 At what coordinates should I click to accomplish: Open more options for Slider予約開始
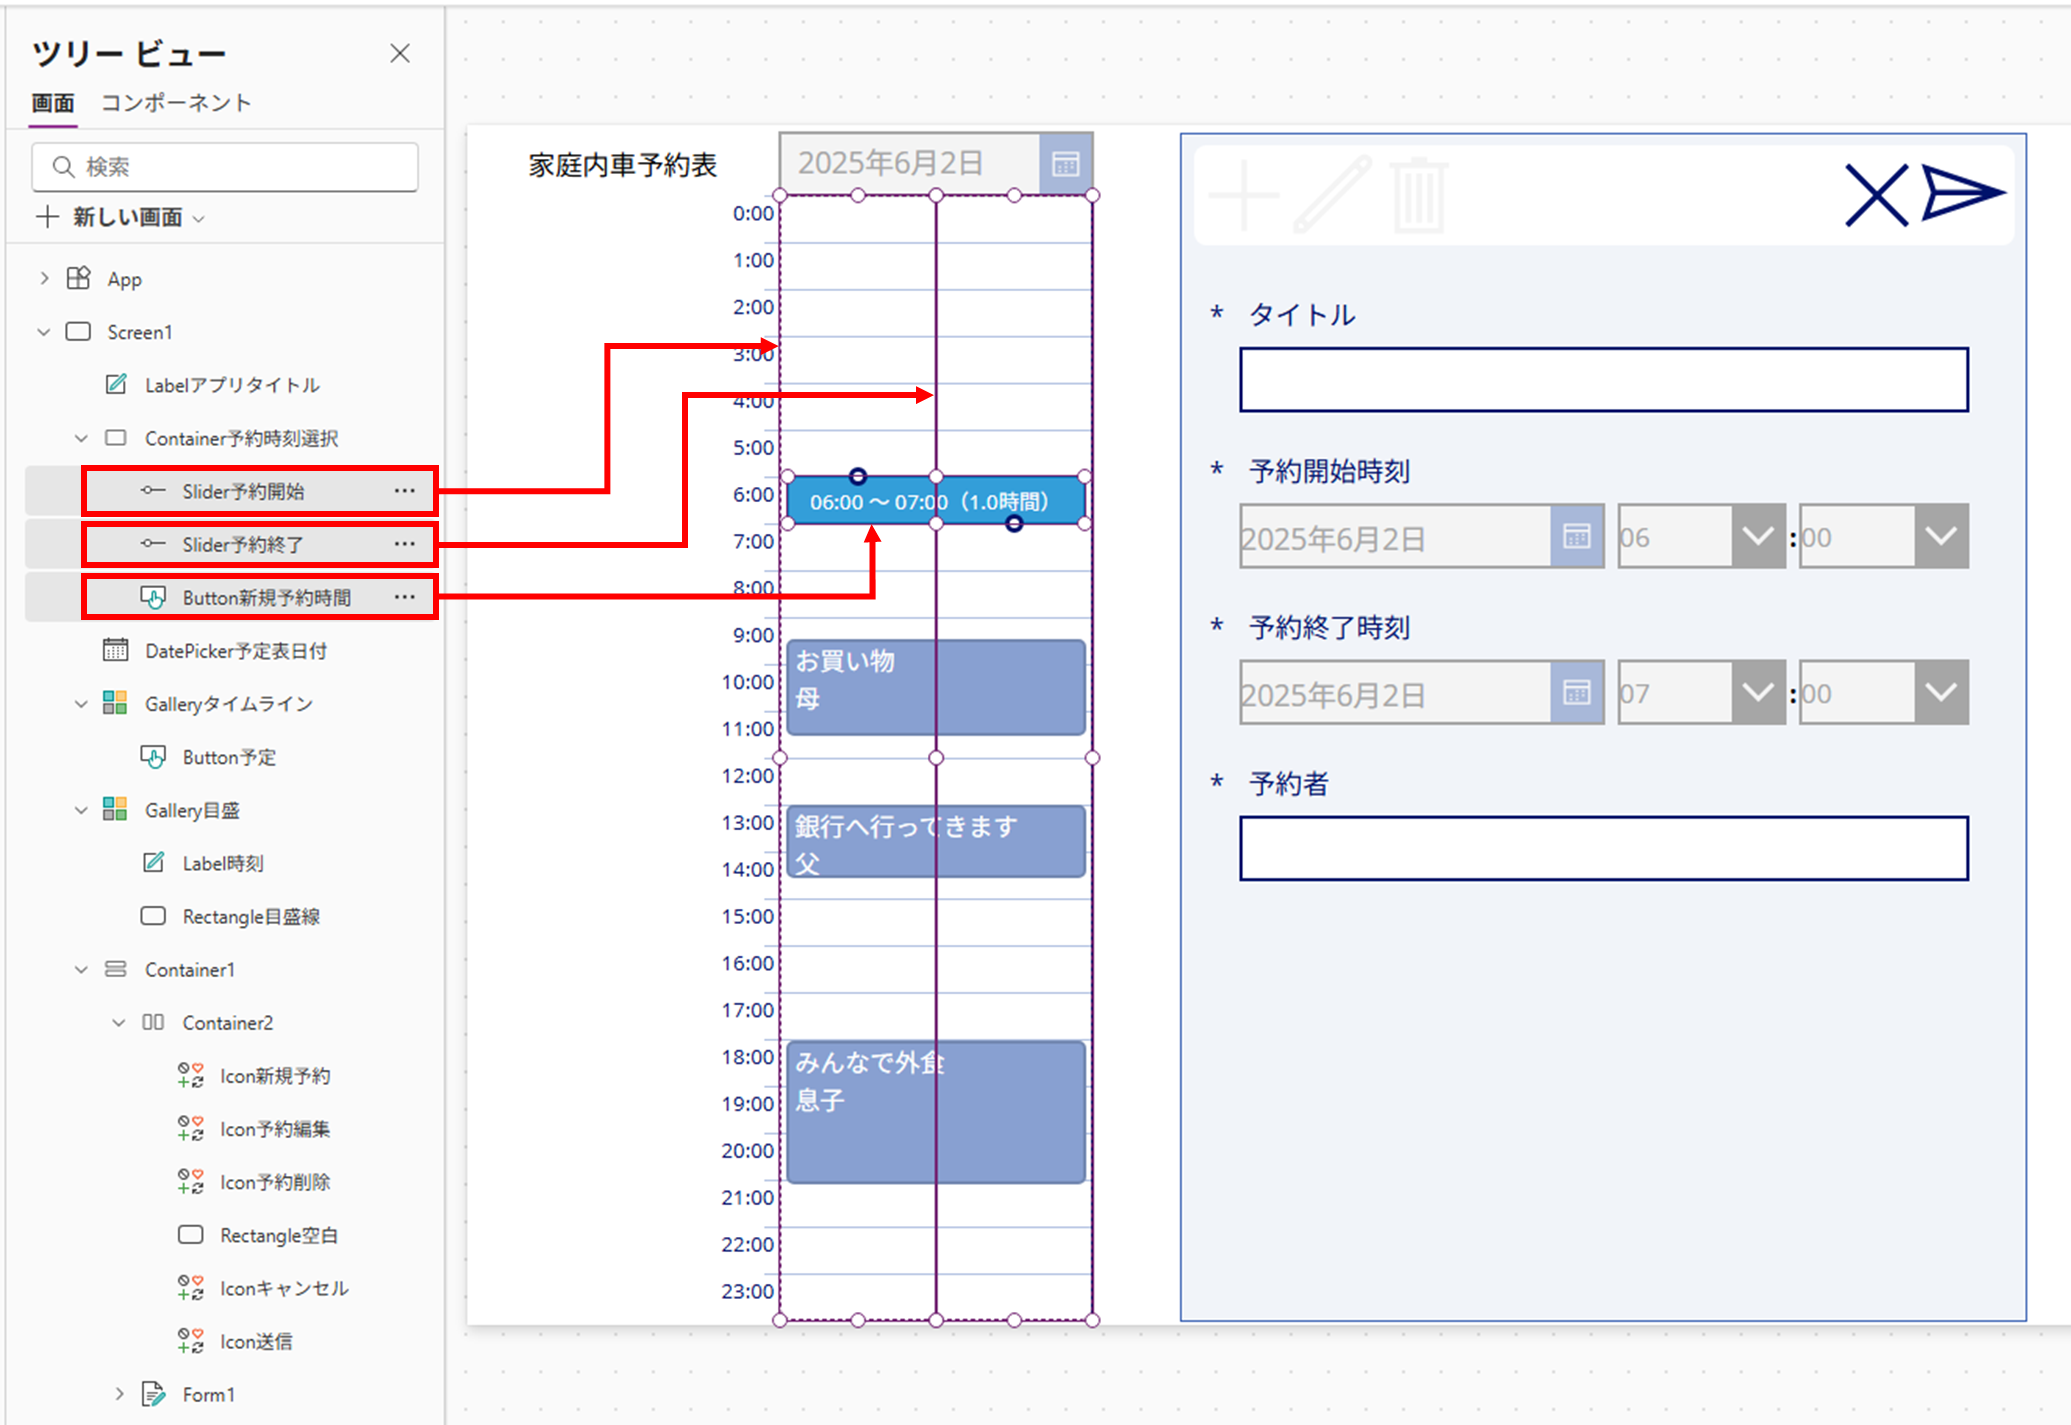tap(404, 491)
